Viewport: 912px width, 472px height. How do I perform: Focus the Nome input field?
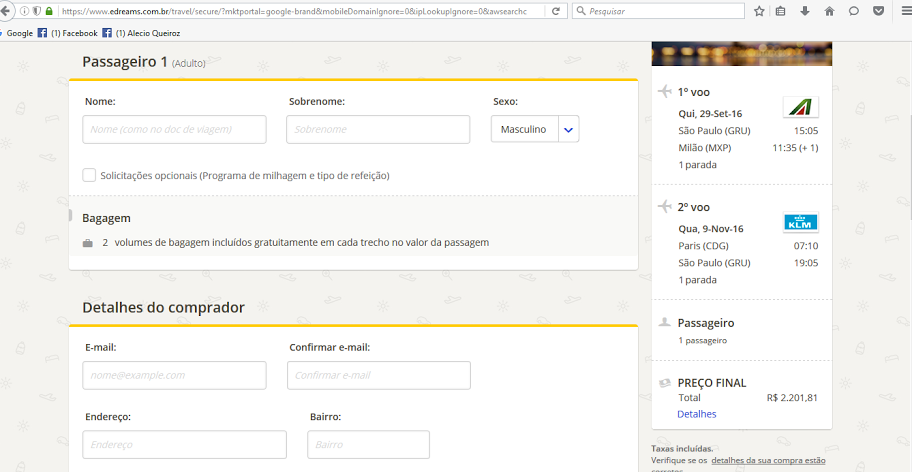(174, 129)
